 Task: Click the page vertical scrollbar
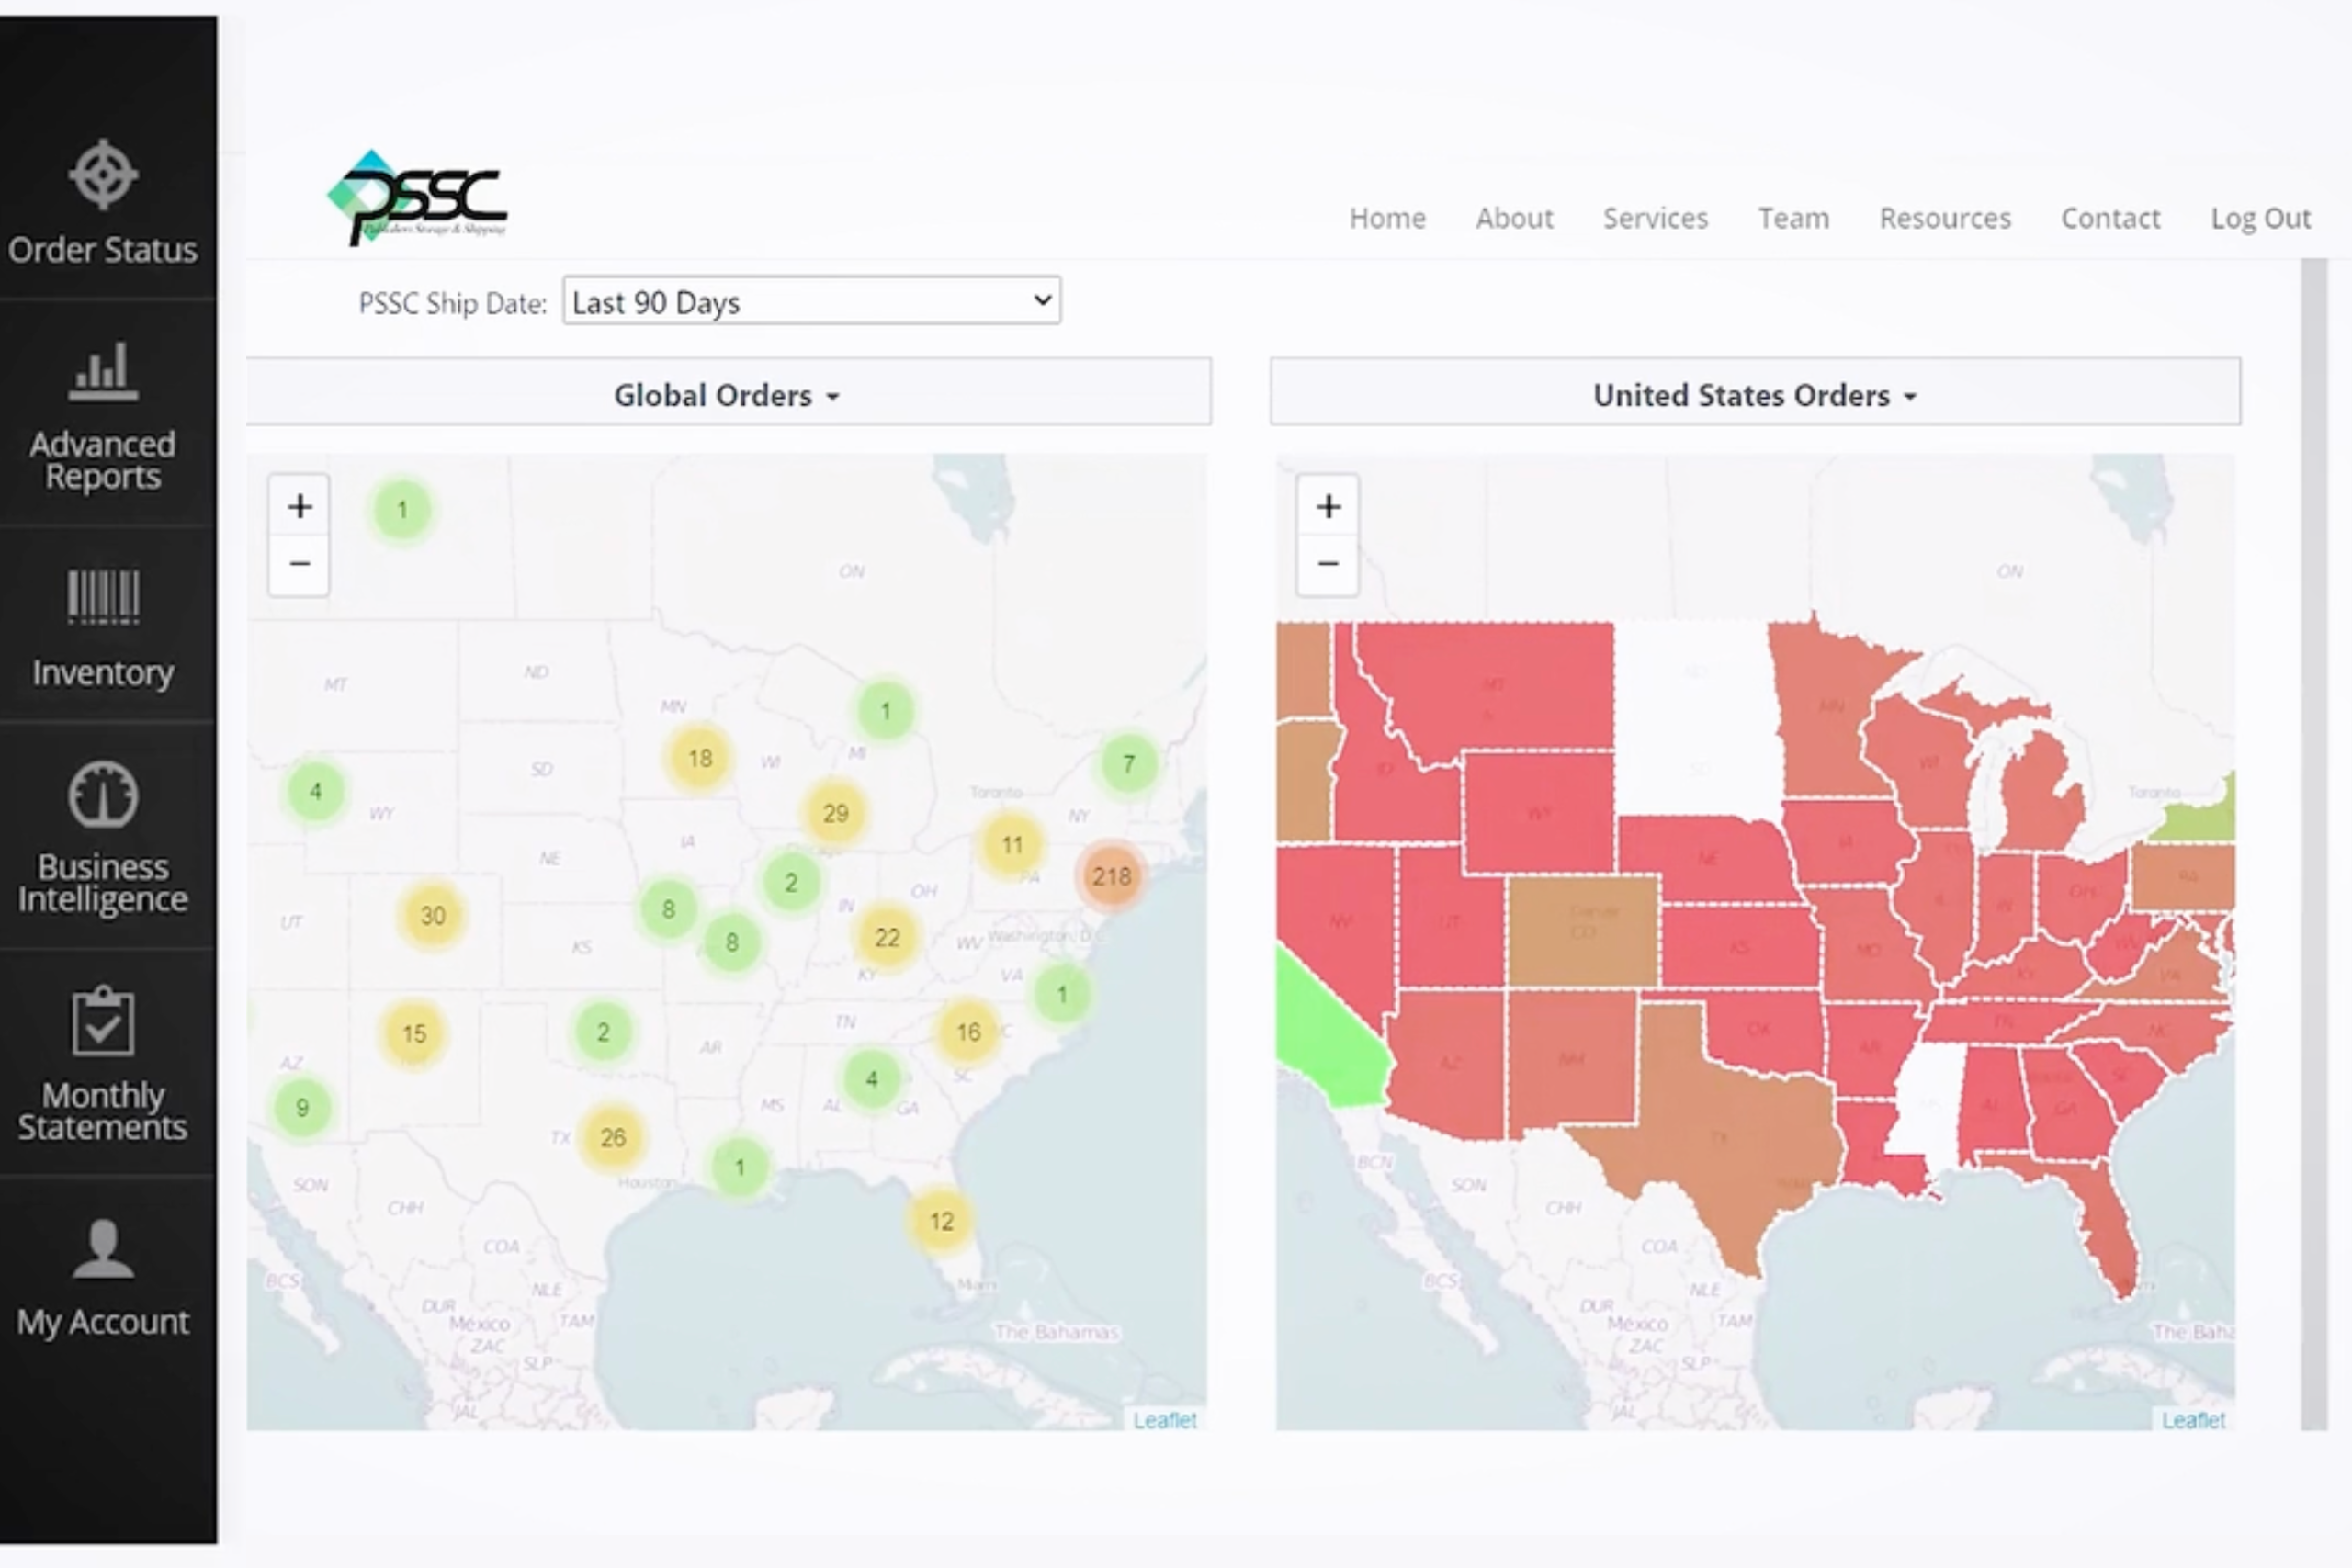tap(2314, 843)
